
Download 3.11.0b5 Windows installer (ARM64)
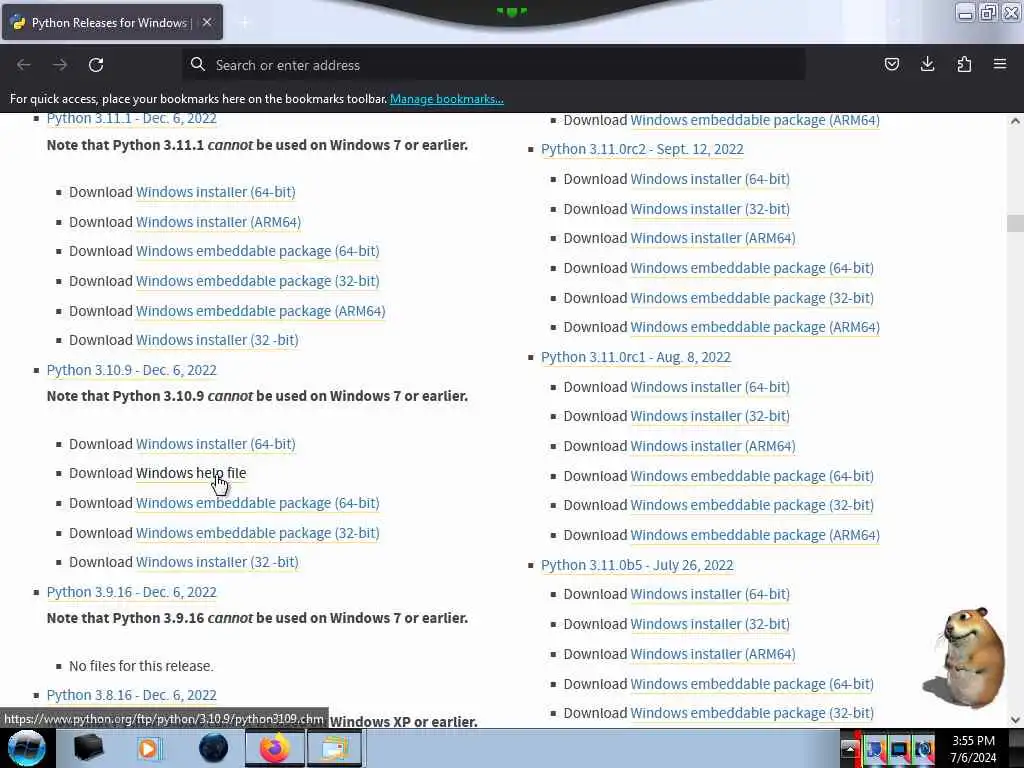click(712, 654)
